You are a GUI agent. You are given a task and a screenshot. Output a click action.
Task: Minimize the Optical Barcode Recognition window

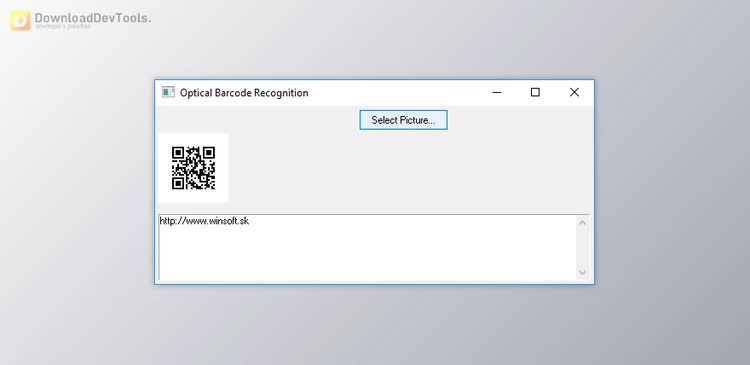(497, 92)
